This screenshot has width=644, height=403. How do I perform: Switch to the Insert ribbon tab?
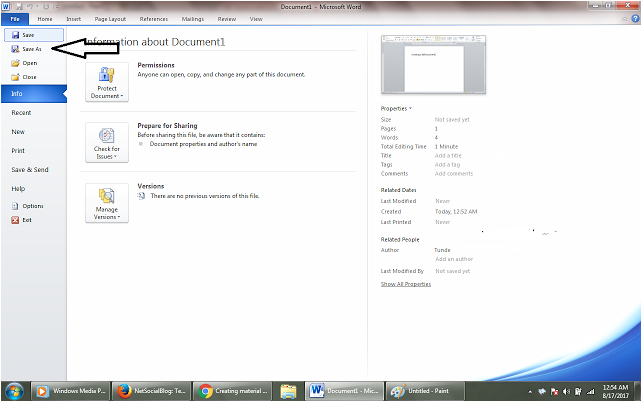pyautogui.click(x=74, y=19)
